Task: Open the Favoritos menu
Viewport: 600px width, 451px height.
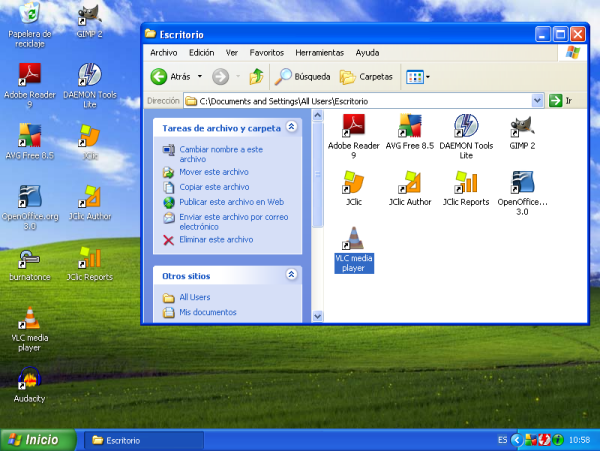Action: click(x=266, y=52)
